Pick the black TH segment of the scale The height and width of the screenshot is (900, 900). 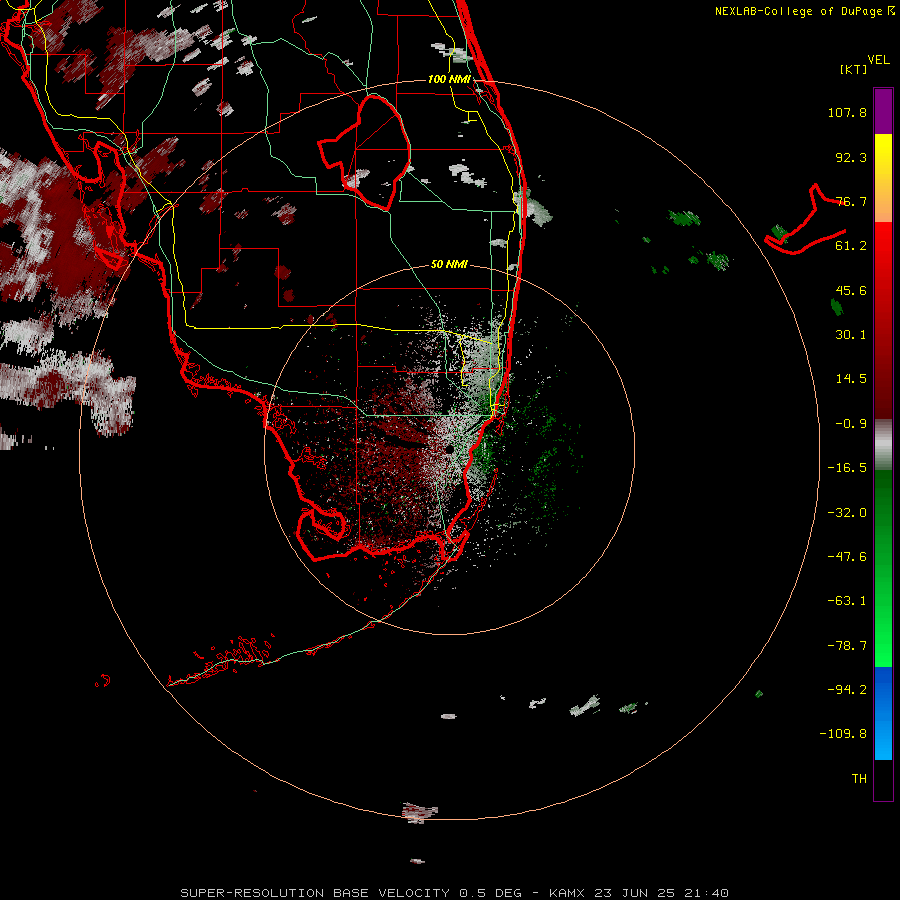click(x=883, y=779)
